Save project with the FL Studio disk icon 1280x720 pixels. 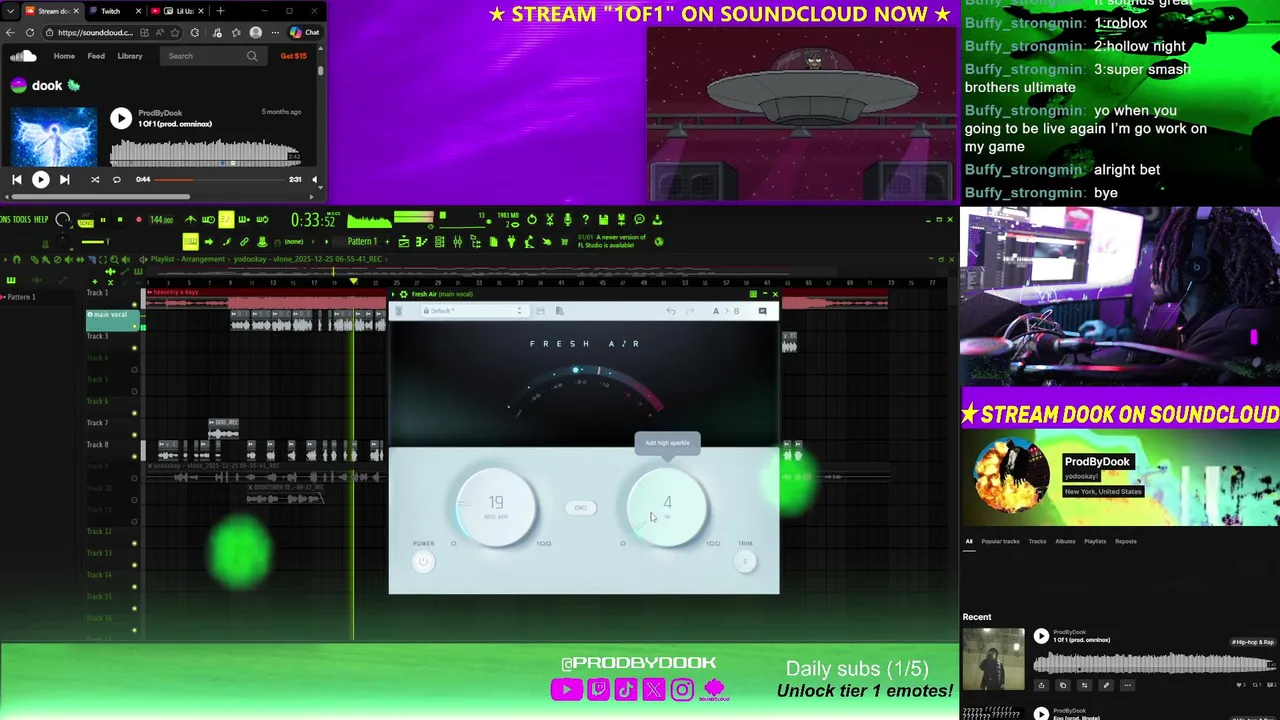tap(603, 219)
